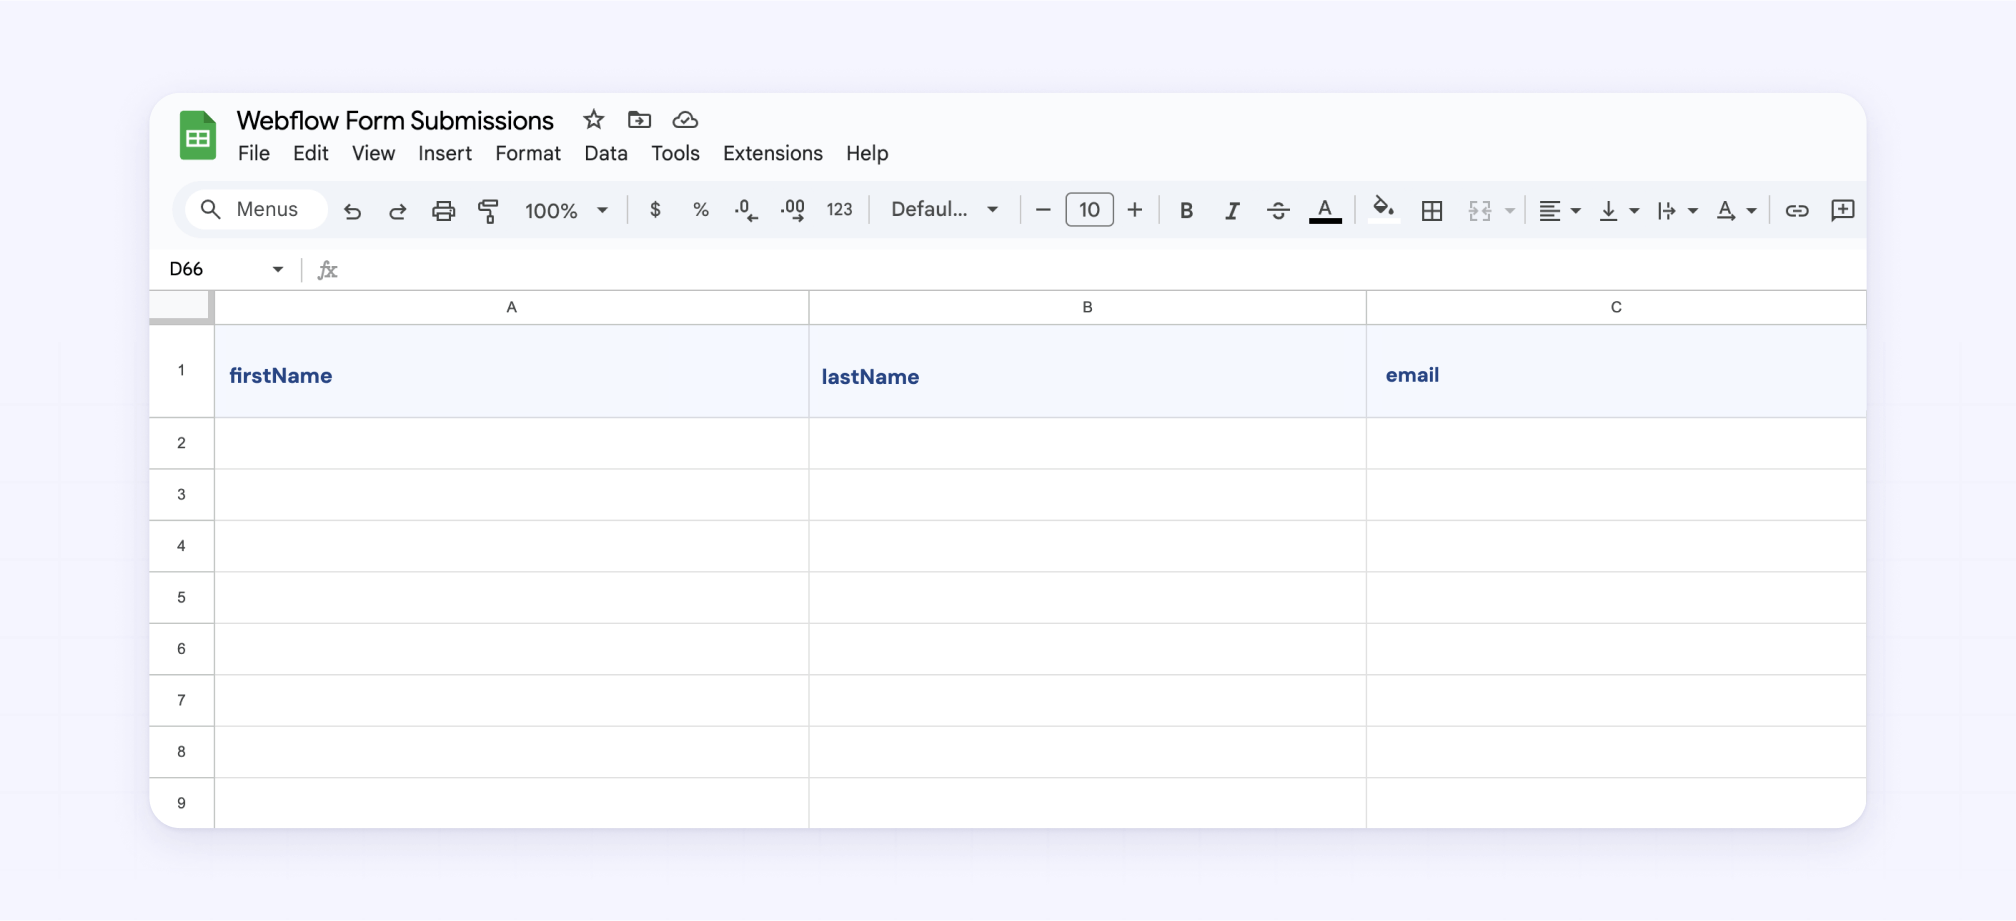Increase font size with plus button
The width and height of the screenshot is (2016, 921).
pos(1135,210)
